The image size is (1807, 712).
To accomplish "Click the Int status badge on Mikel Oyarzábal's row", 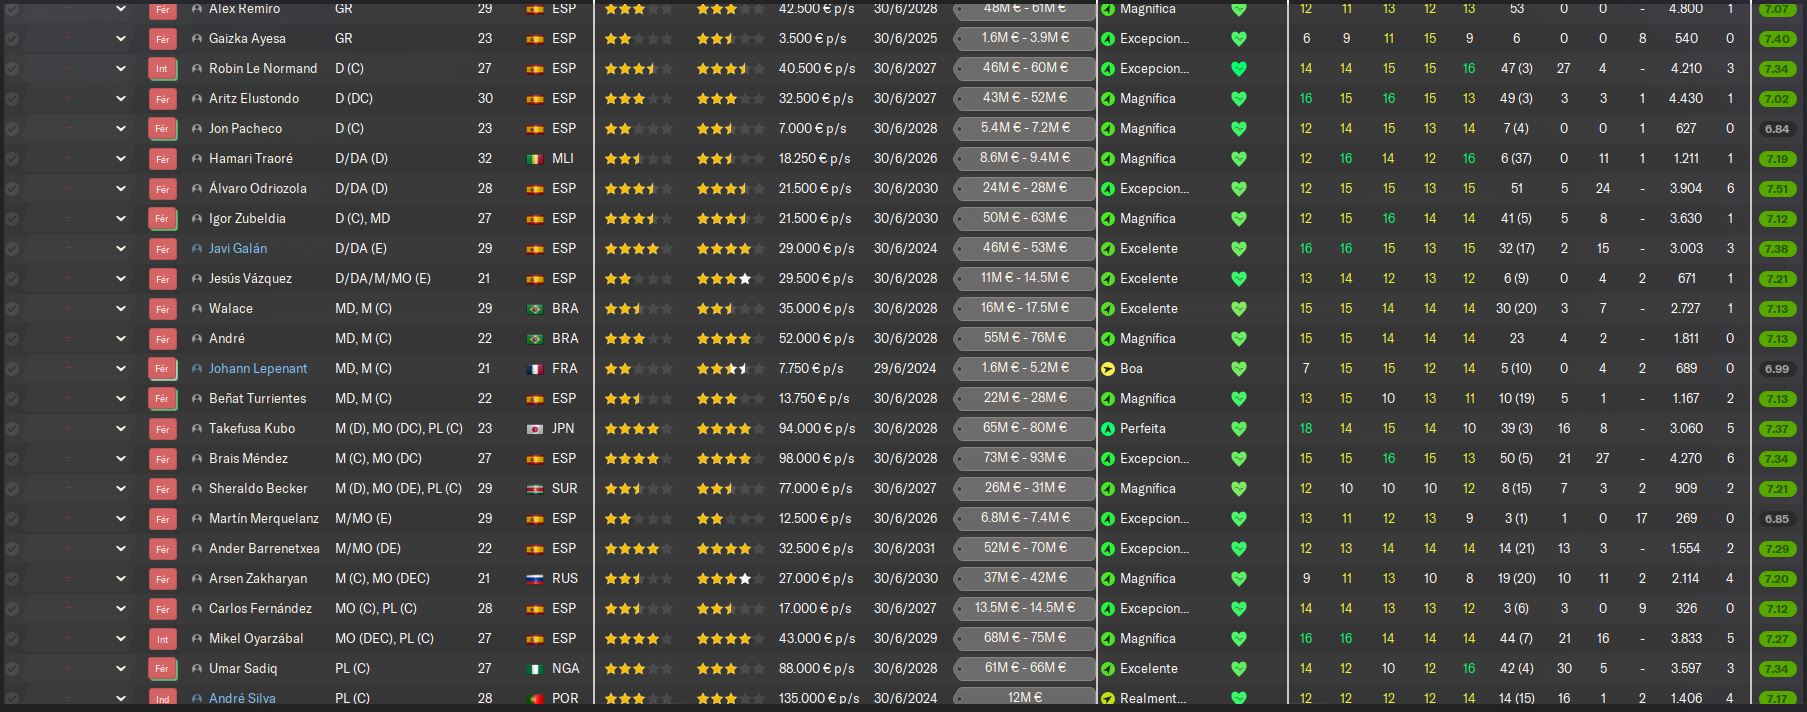I will [162, 639].
